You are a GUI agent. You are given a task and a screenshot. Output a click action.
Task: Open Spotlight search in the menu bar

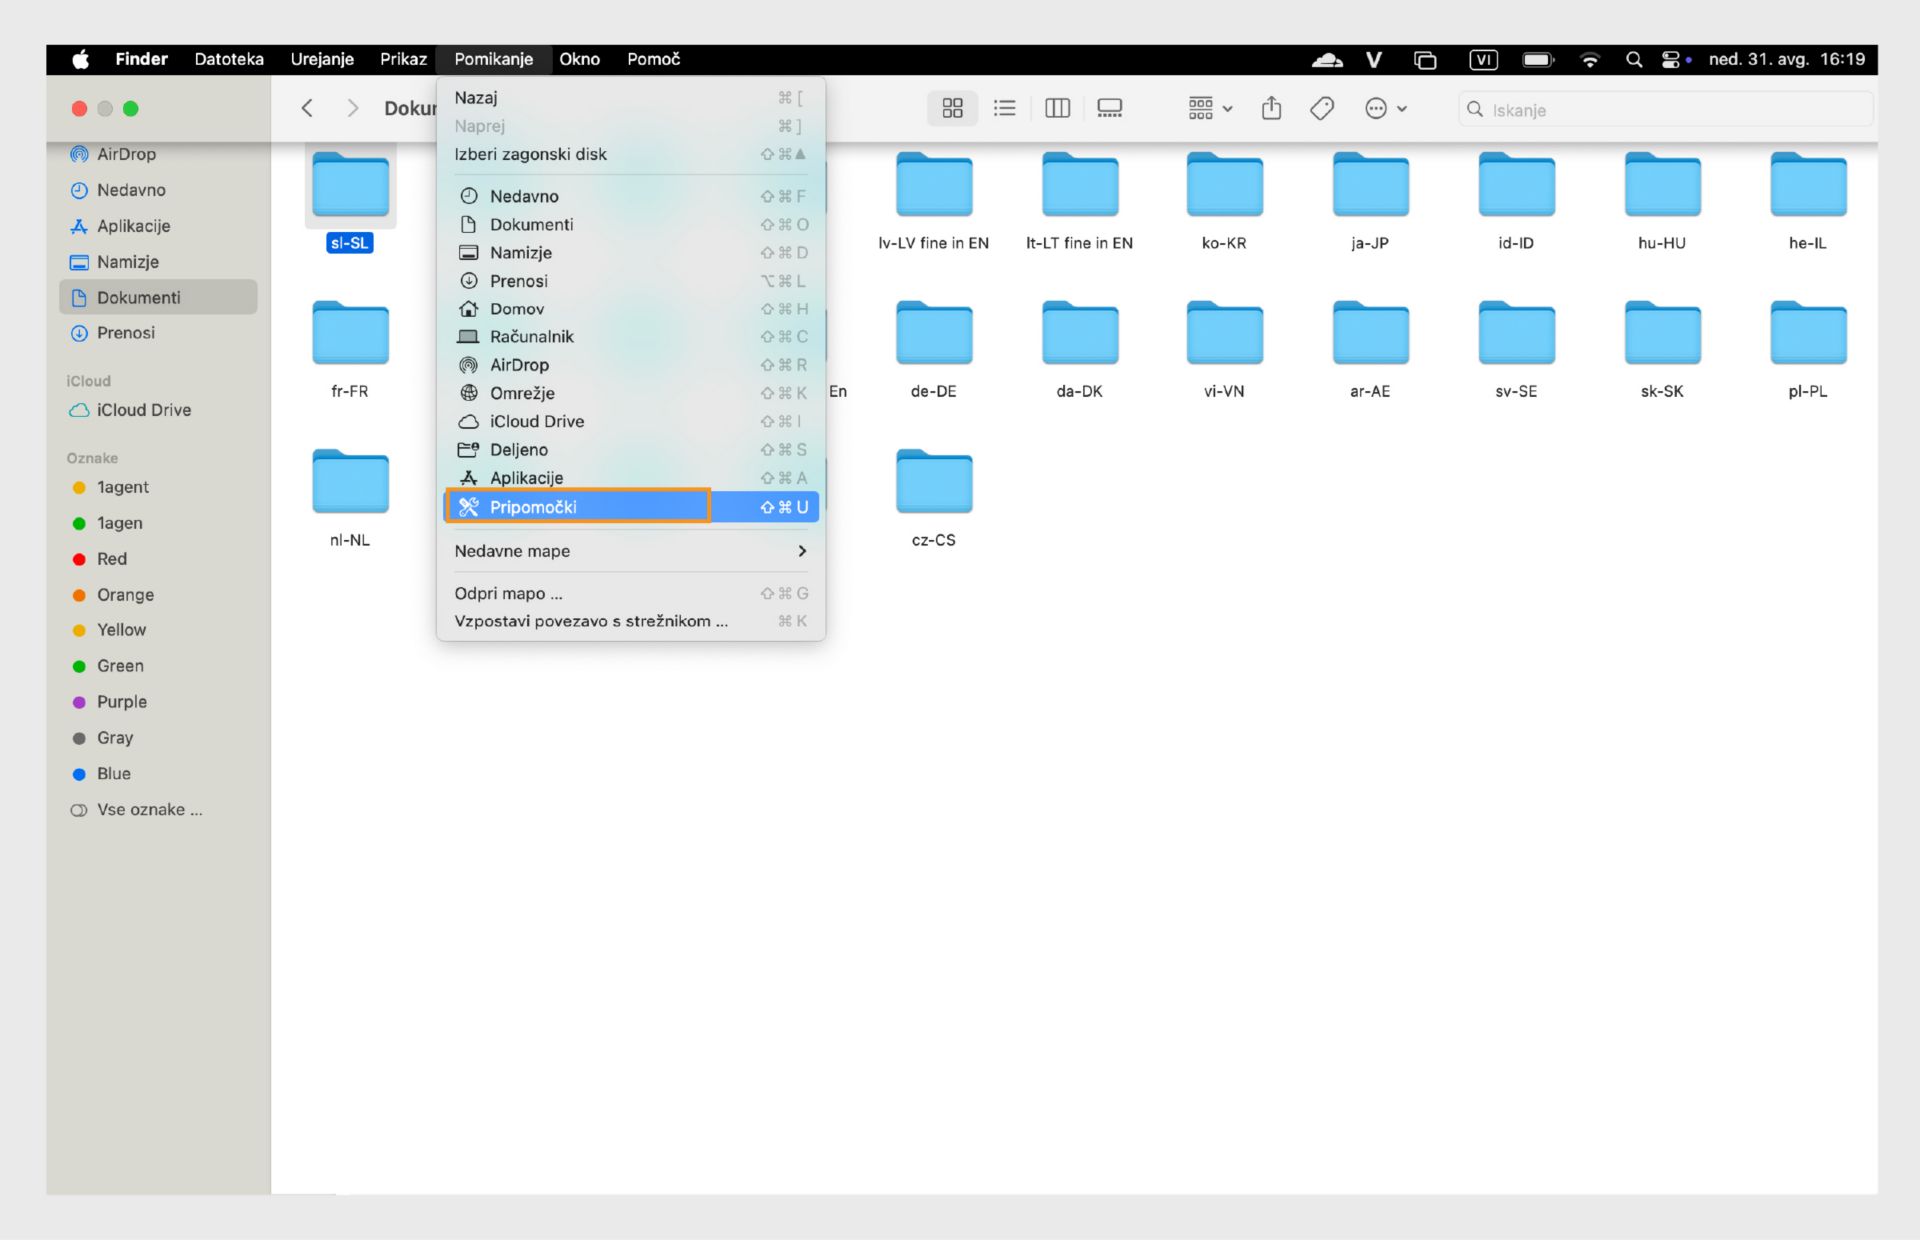[1634, 60]
